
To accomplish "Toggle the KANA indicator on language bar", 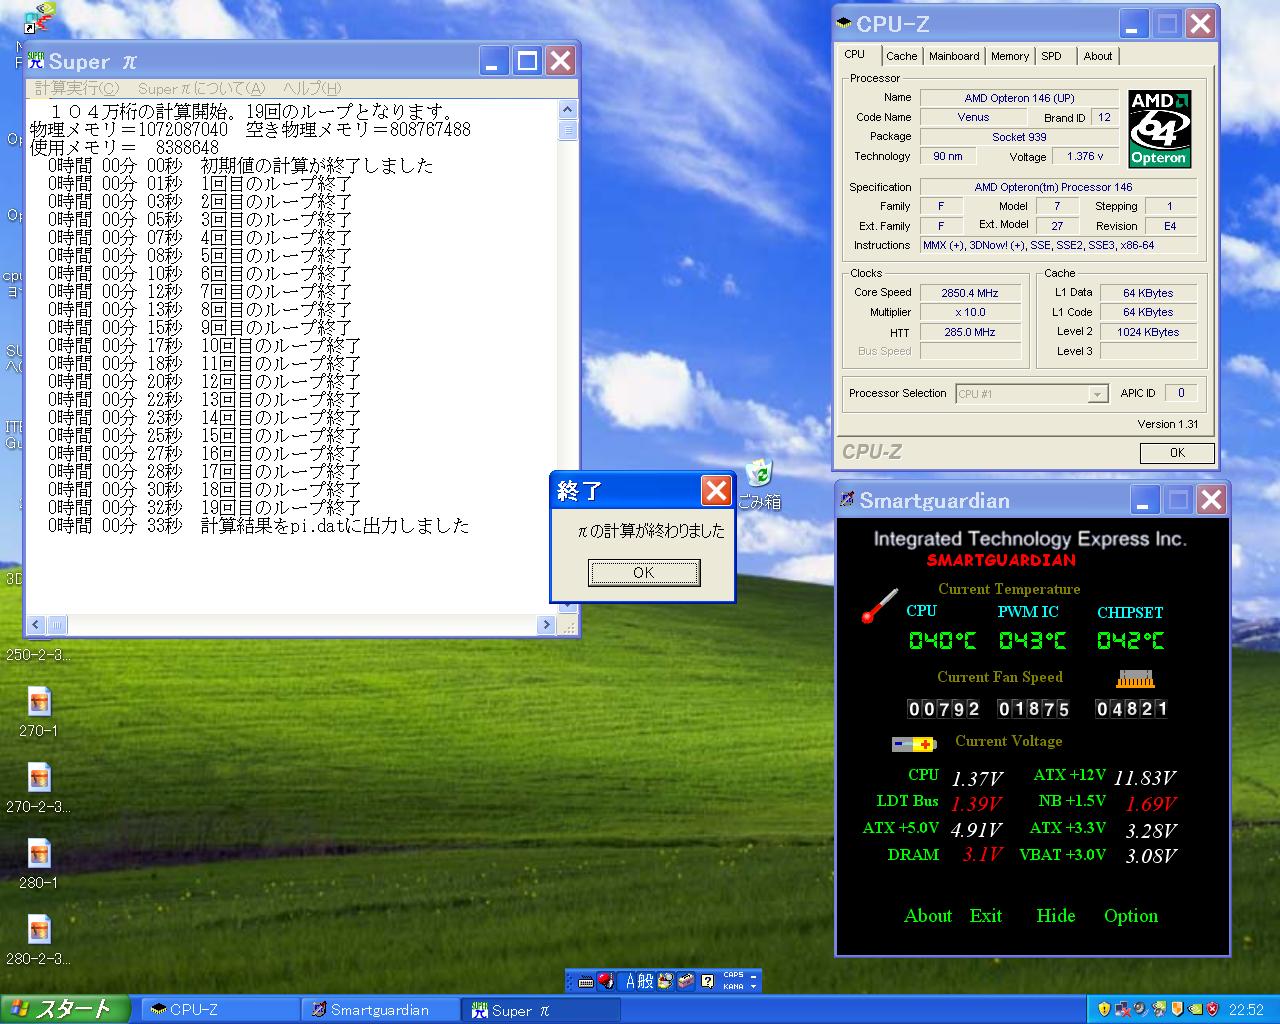I will point(733,986).
